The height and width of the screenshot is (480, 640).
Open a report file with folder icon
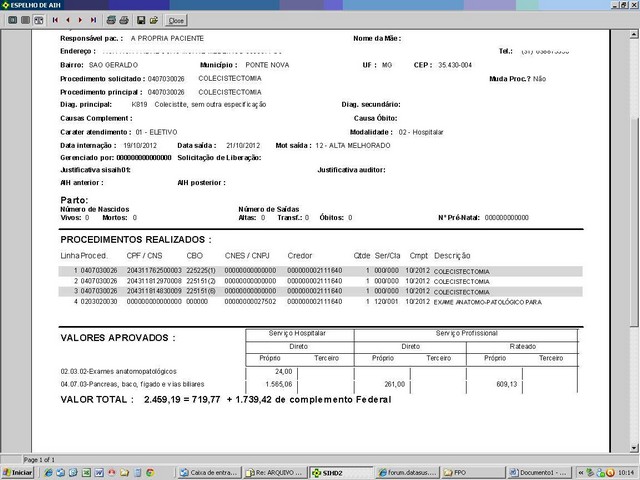coord(154,20)
